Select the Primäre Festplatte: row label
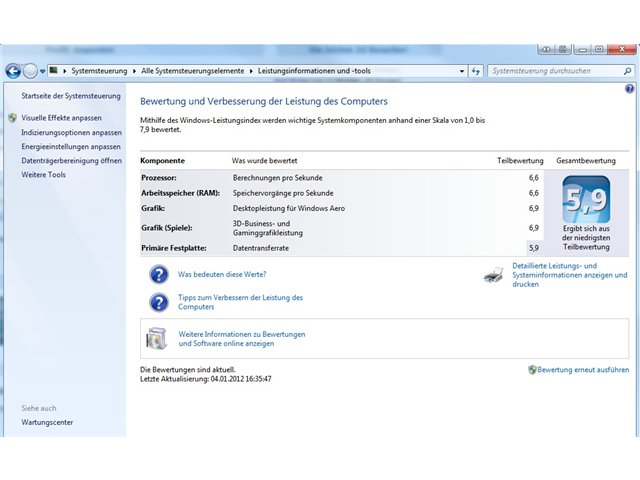The width and height of the screenshot is (640, 480). pos(174,248)
